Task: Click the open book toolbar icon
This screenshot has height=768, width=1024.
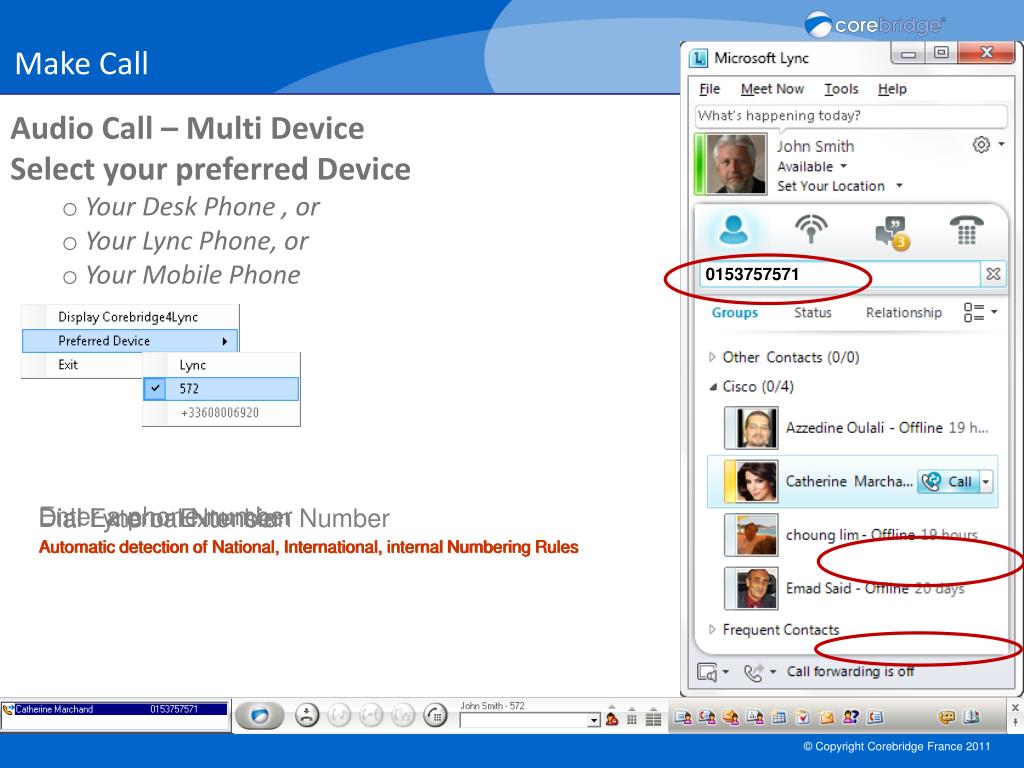Action: point(971,717)
